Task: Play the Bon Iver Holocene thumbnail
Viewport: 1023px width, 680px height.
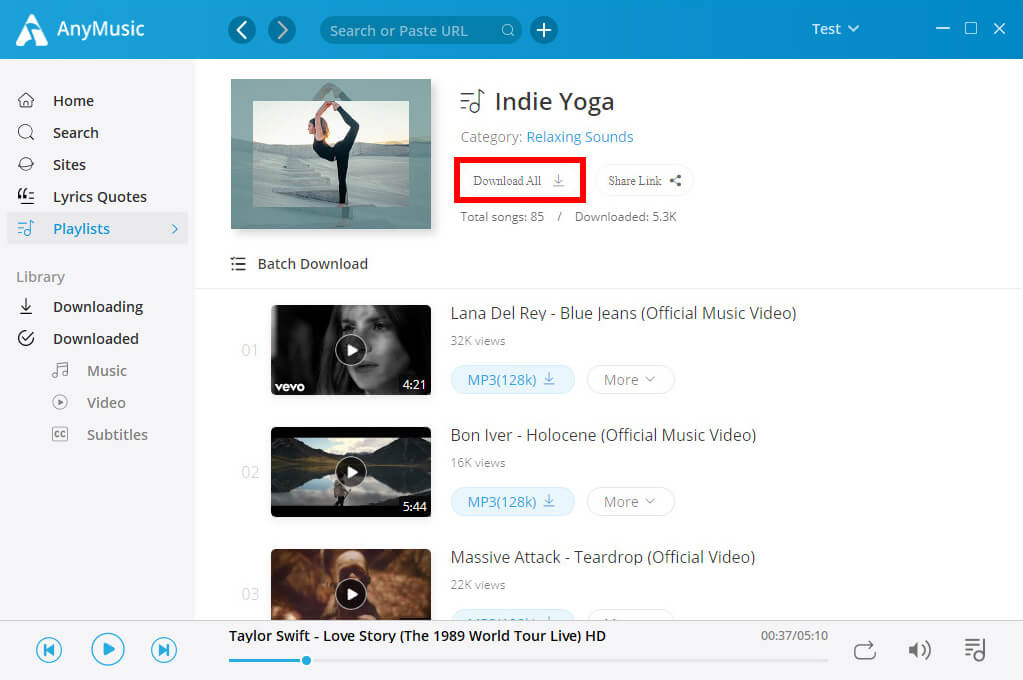Action: 351,472
